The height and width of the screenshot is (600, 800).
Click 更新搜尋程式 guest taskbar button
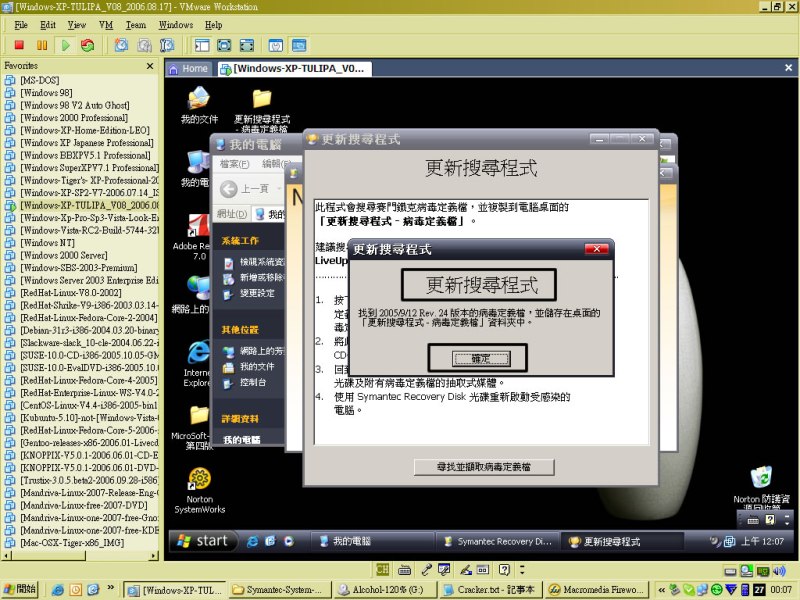(622, 541)
